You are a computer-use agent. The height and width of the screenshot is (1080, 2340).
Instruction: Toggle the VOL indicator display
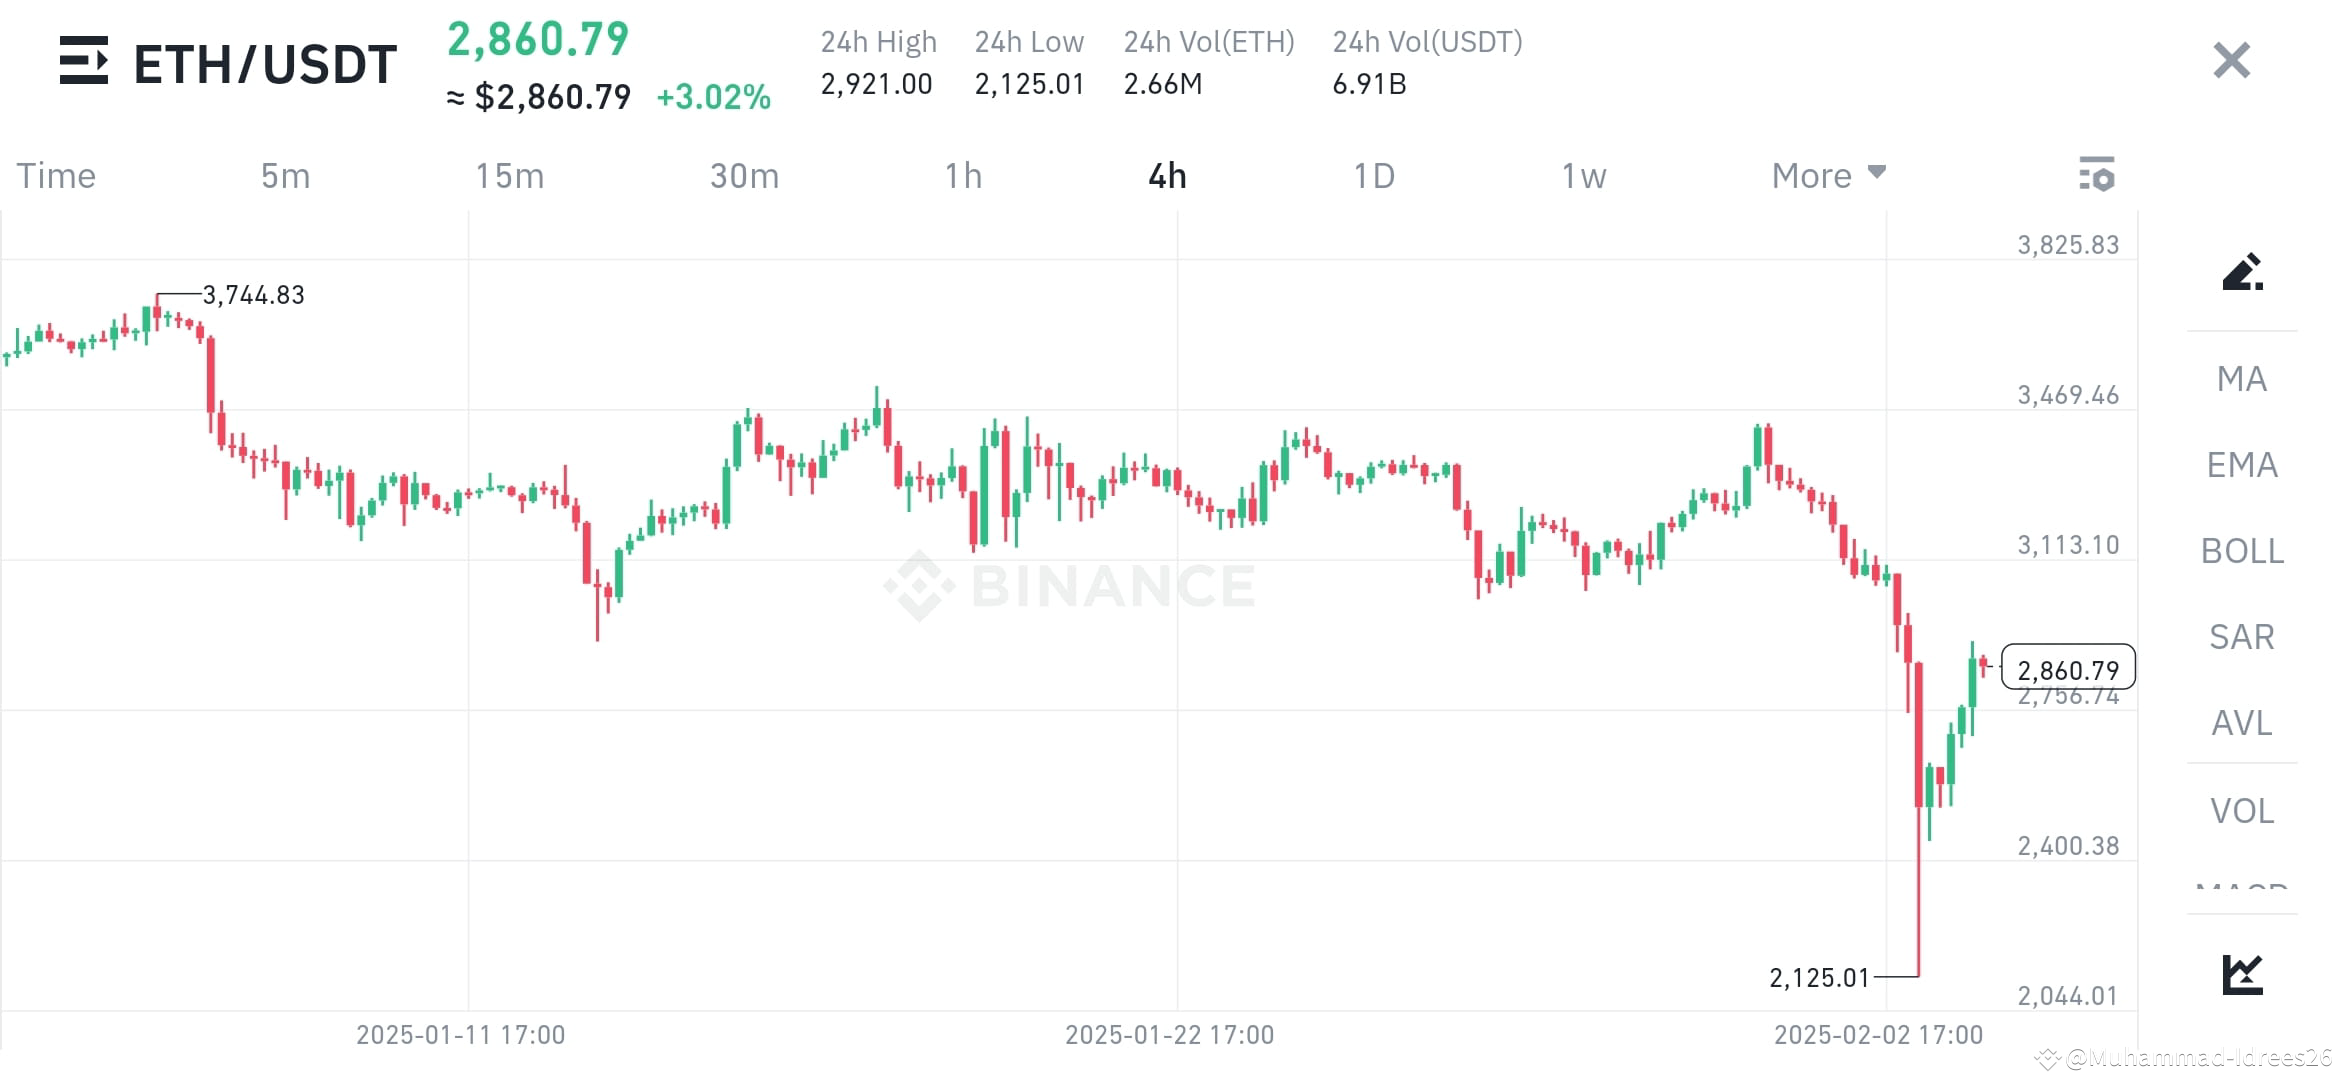click(x=2240, y=810)
